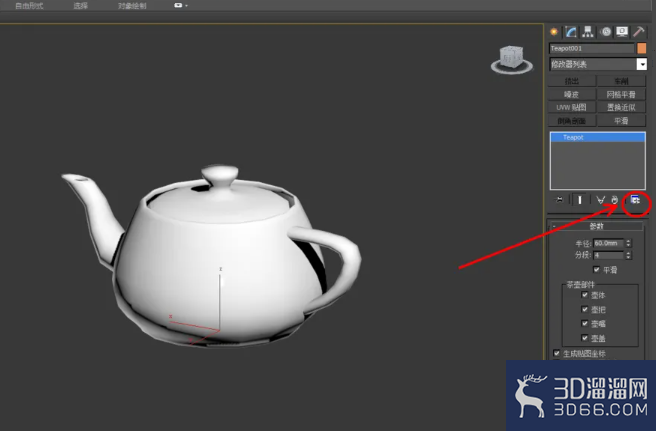The height and width of the screenshot is (431, 656).
Task: Click the orange object color swatch
Action: 642,49
